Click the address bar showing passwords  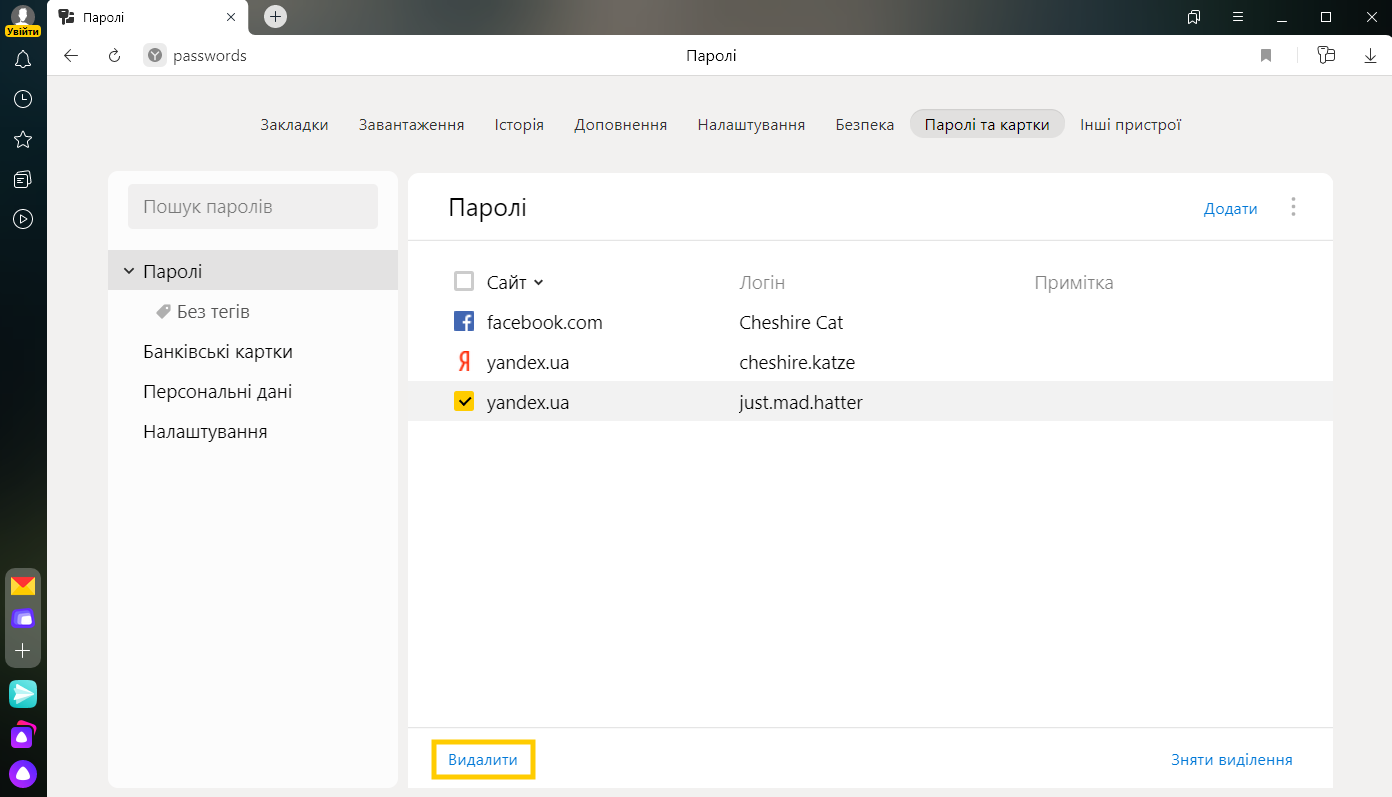tap(210, 56)
